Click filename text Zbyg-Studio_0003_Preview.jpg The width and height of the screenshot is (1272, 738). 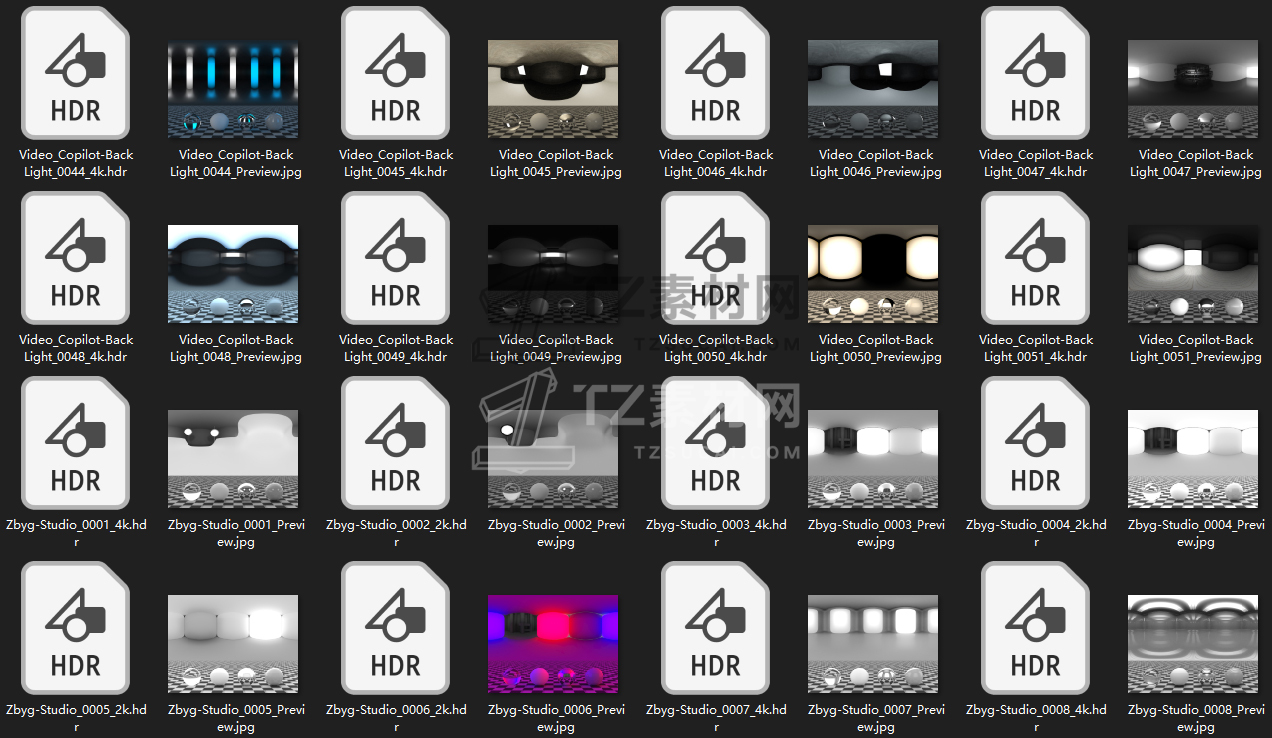pyautogui.click(x=876, y=533)
